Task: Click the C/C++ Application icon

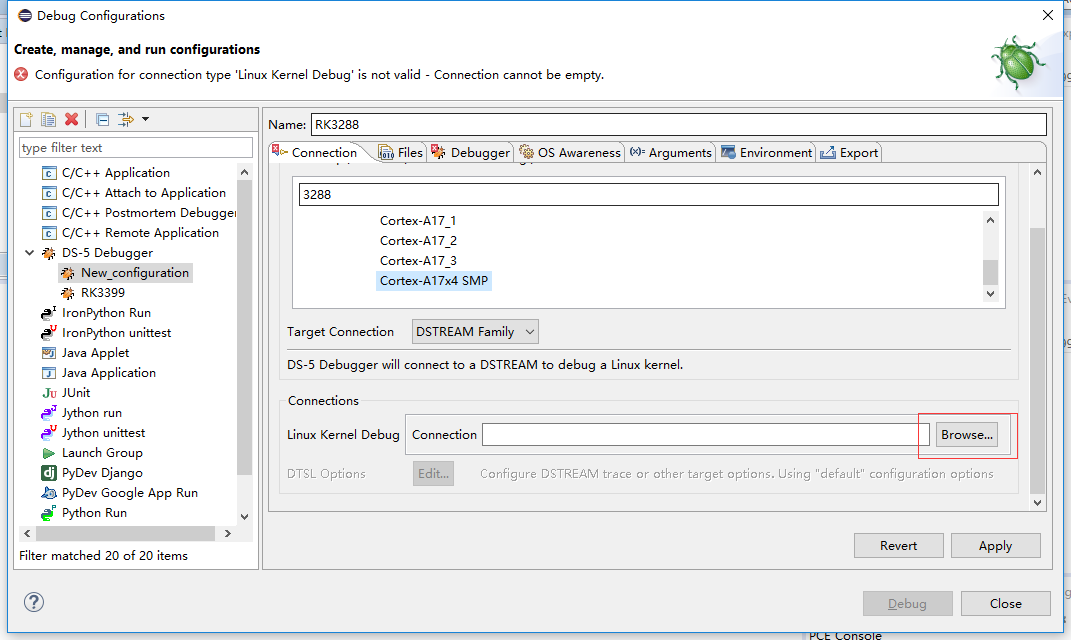Action: pyautogui.click(x=48, y=173)
